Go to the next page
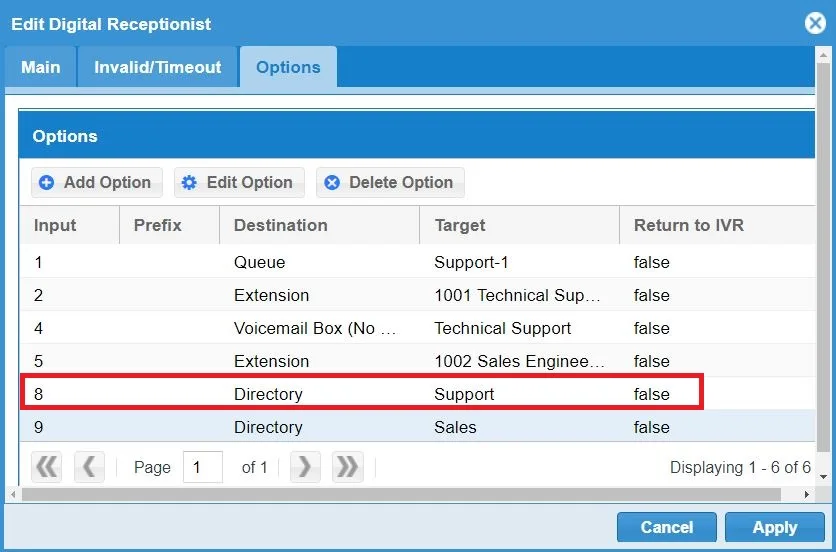 [x=305, y=467]
